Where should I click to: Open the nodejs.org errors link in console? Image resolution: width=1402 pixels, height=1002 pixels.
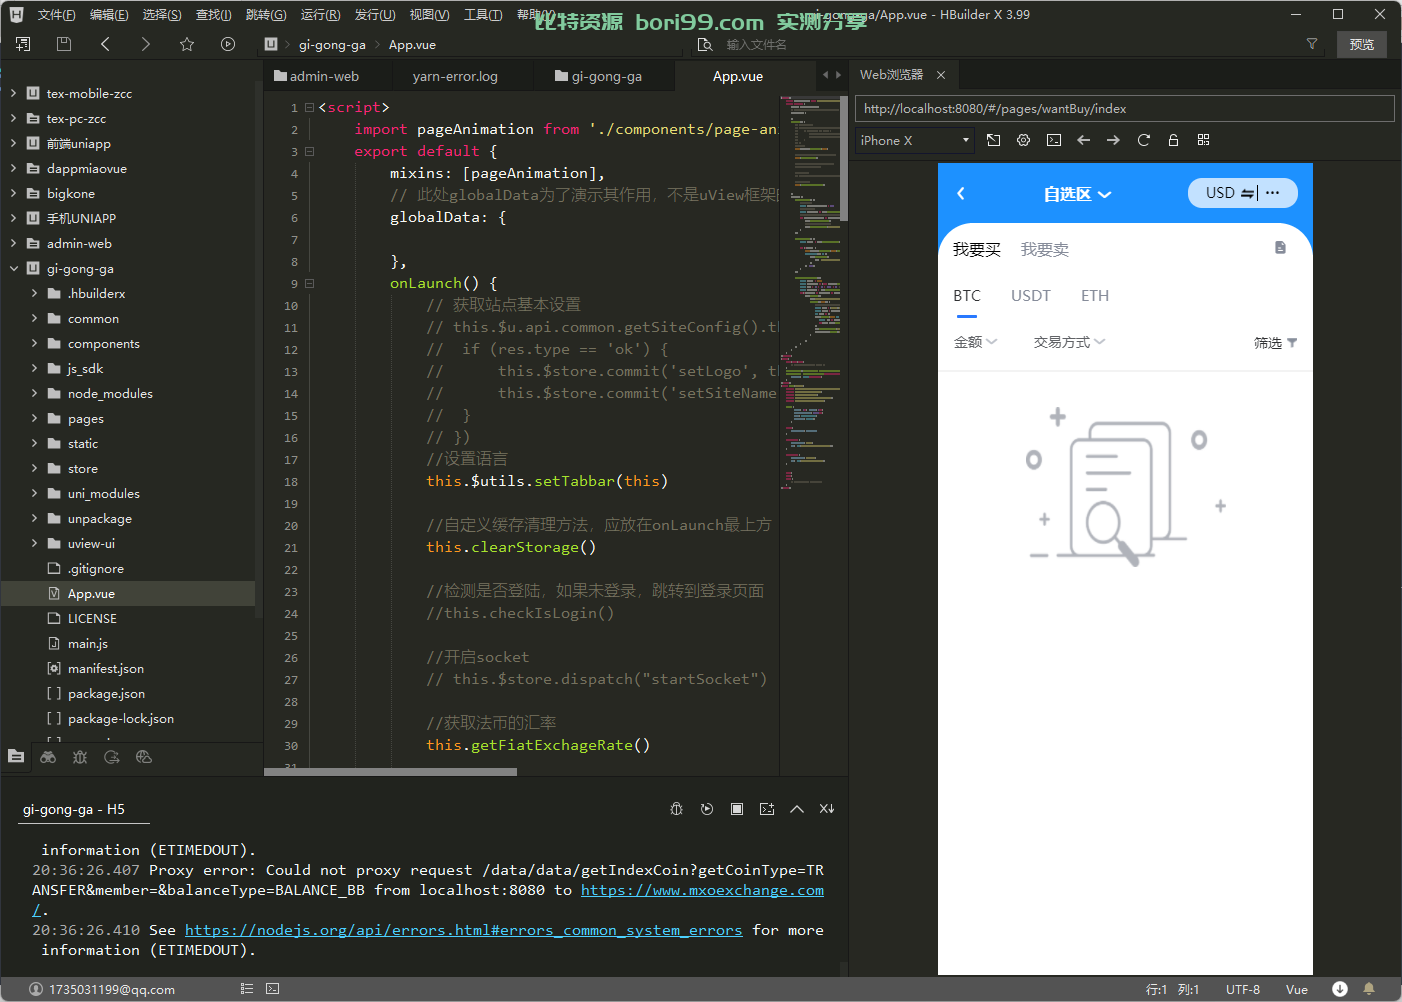[x=463, y=930]
